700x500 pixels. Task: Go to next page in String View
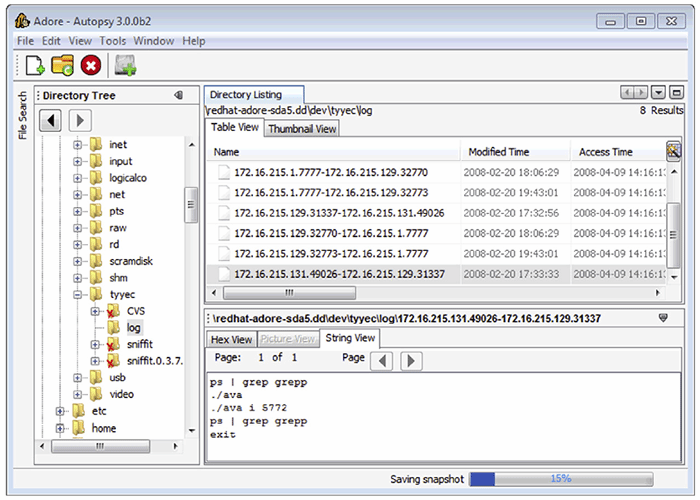point(410,360)
